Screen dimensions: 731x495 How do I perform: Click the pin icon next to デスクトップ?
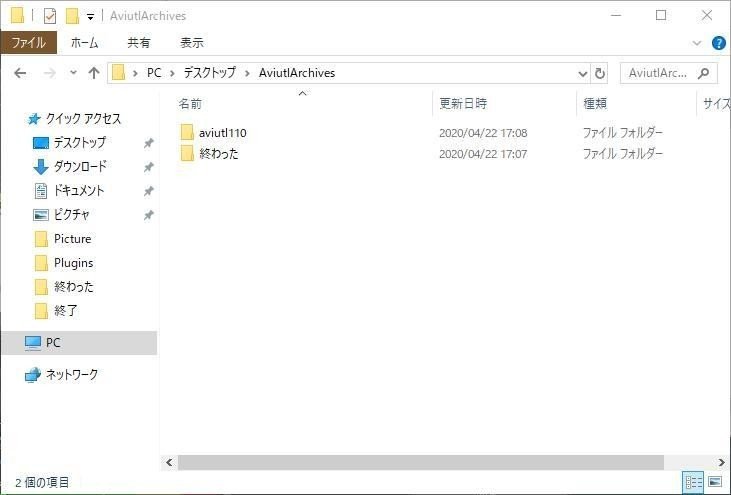coord(148,143)
